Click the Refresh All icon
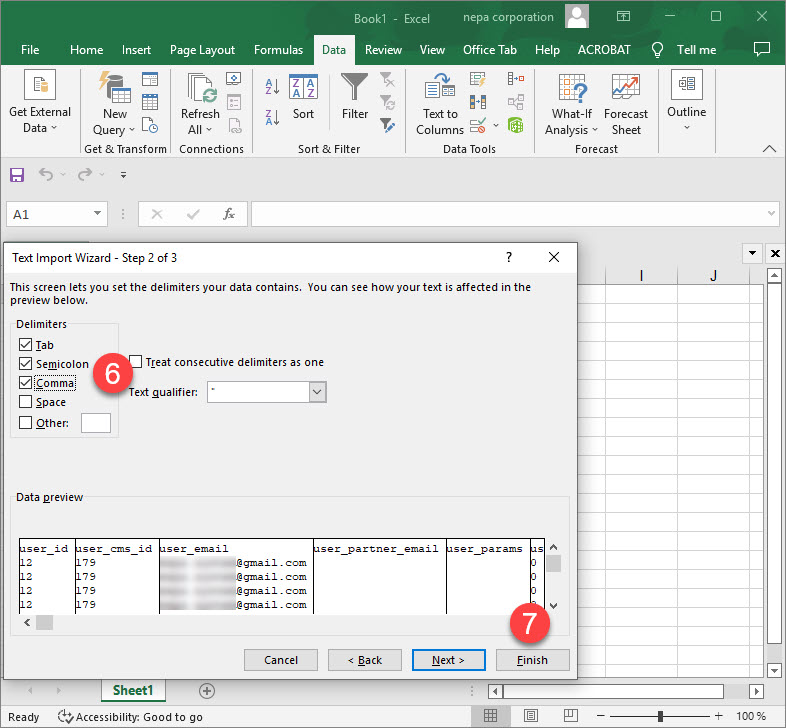Viewport: 786px width, 728px height. 202,87
